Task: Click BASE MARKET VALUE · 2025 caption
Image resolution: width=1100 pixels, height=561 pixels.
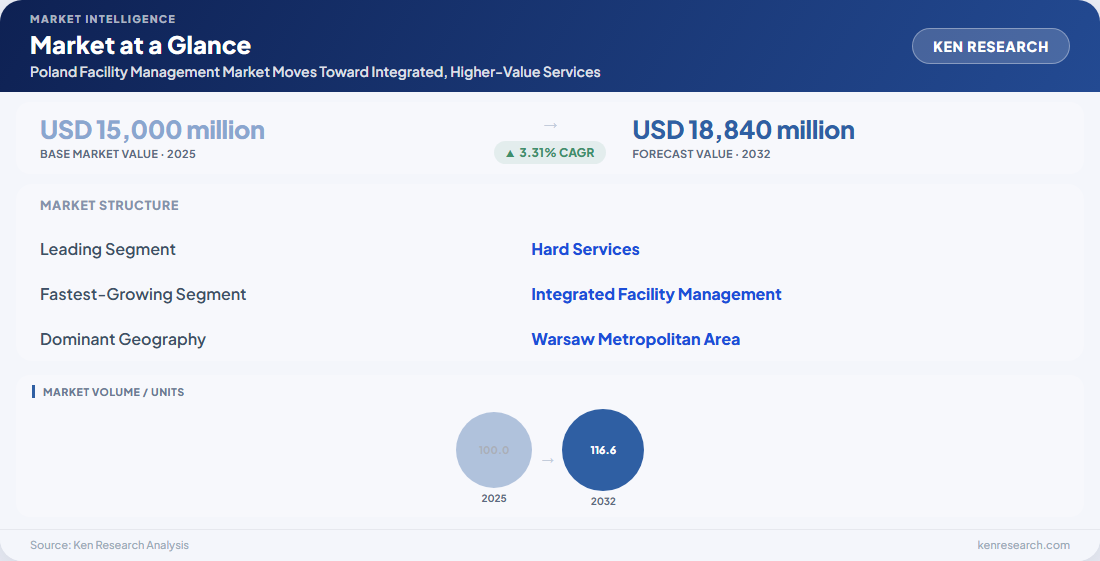Action: click(118, 154)
